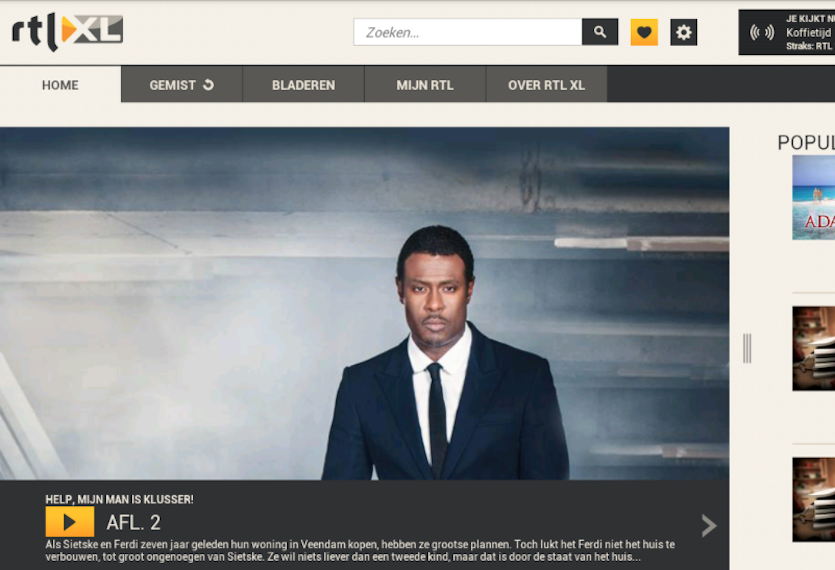Click the Popular section heading
Viewport: 835px width, 570px height.
pyautogui.click(x=806, y=142)
